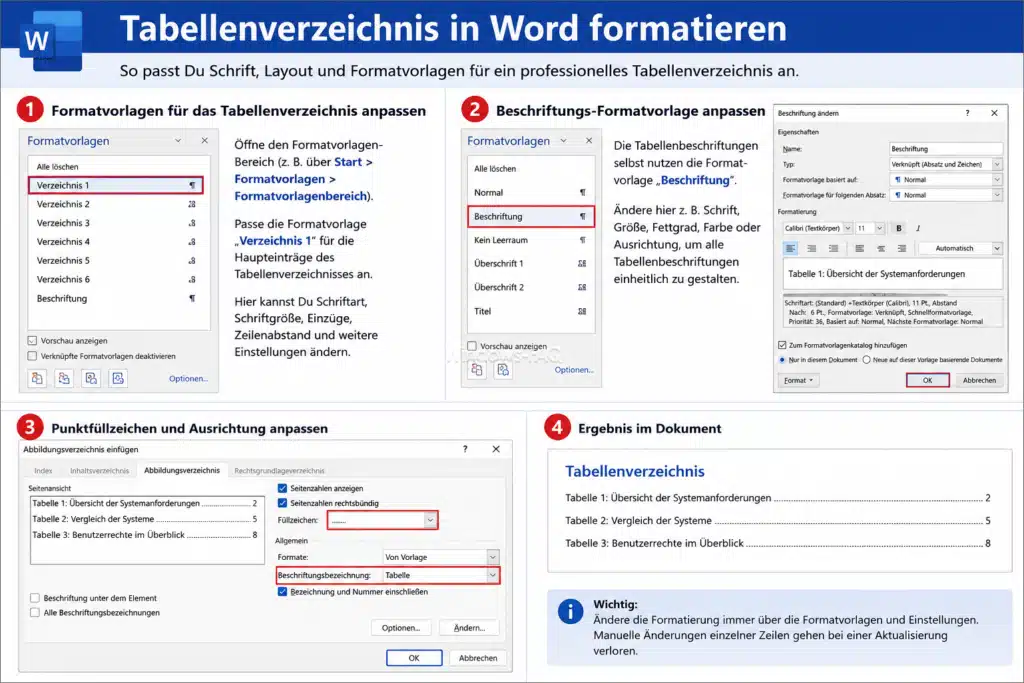Toggle Vorschau anzeigen under the Verzeichnis list
The image size is (1024, 683).
33,341
